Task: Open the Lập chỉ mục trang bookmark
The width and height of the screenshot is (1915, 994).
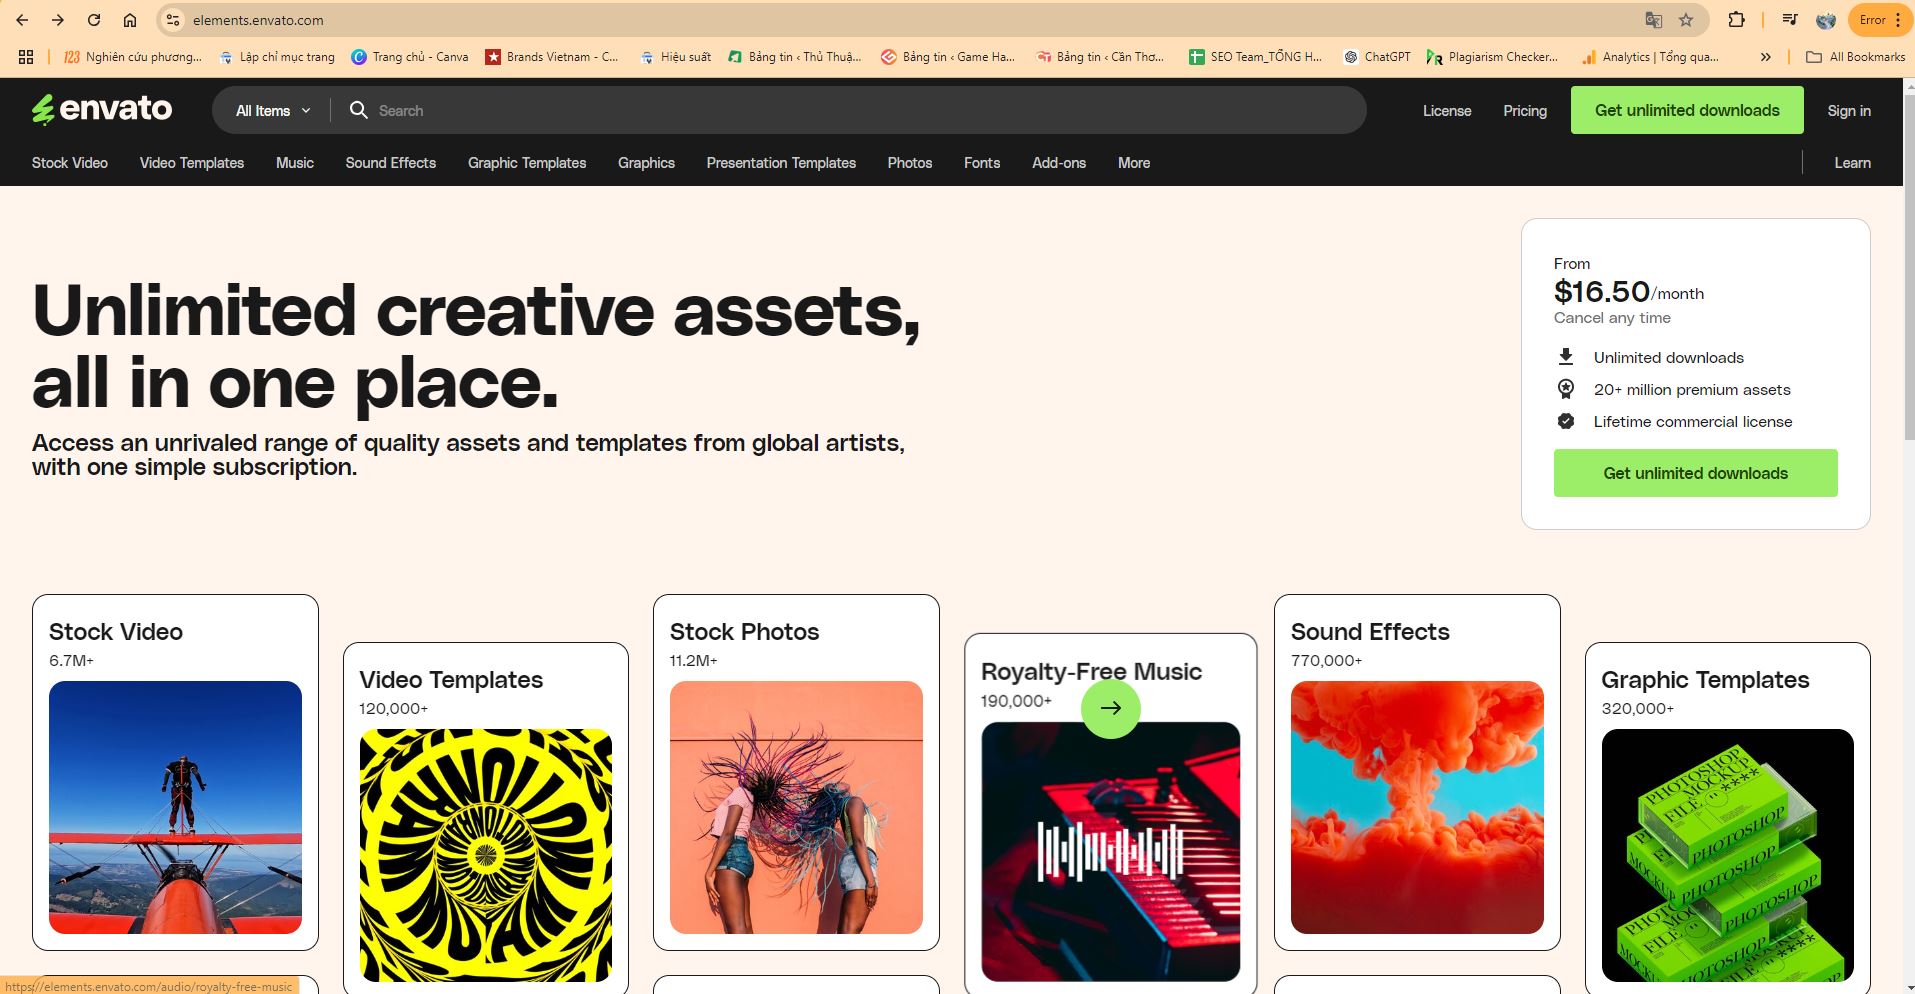Action: click(x=277, y=57)
